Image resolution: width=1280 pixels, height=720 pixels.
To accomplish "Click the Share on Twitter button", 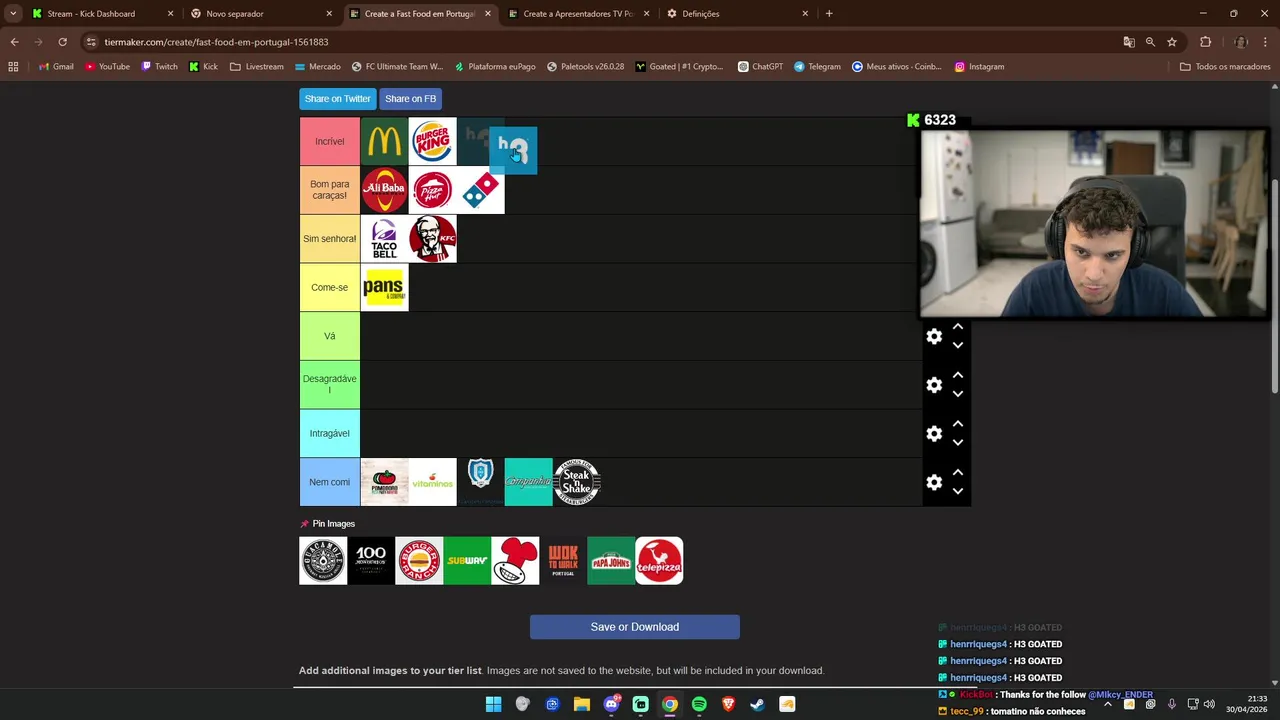I will click(337, 99).
